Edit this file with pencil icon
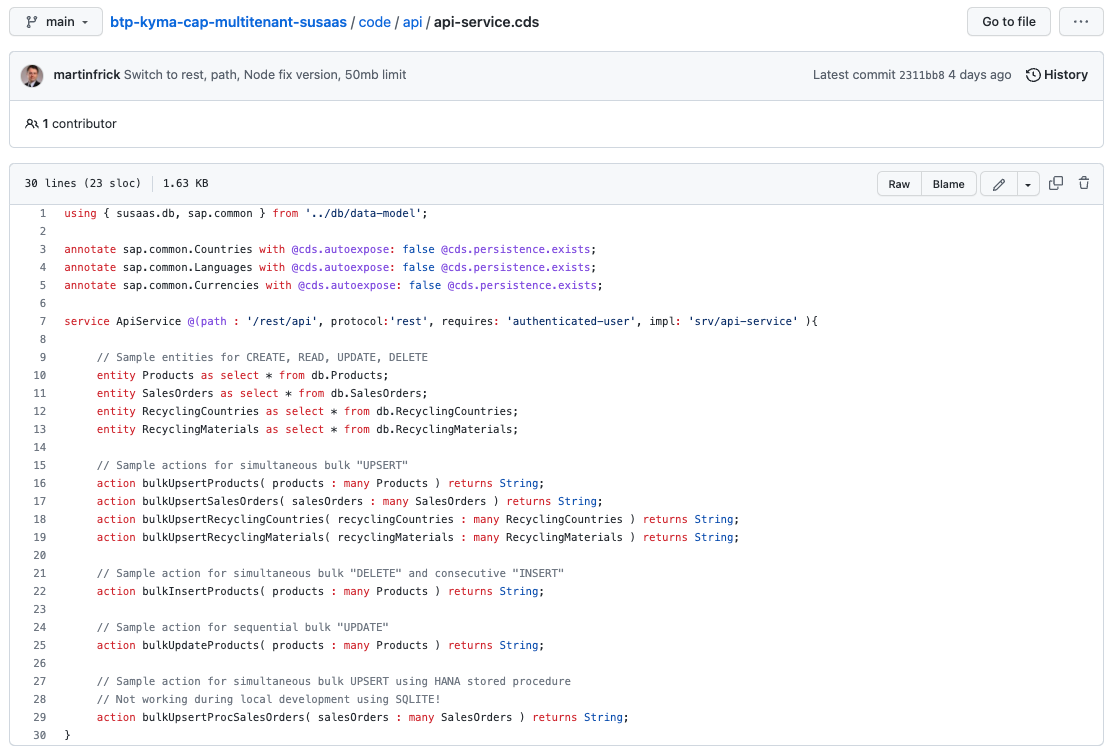Image resolution: width=1110 pixels, height=754 pixels. click(x=999, y=184)
